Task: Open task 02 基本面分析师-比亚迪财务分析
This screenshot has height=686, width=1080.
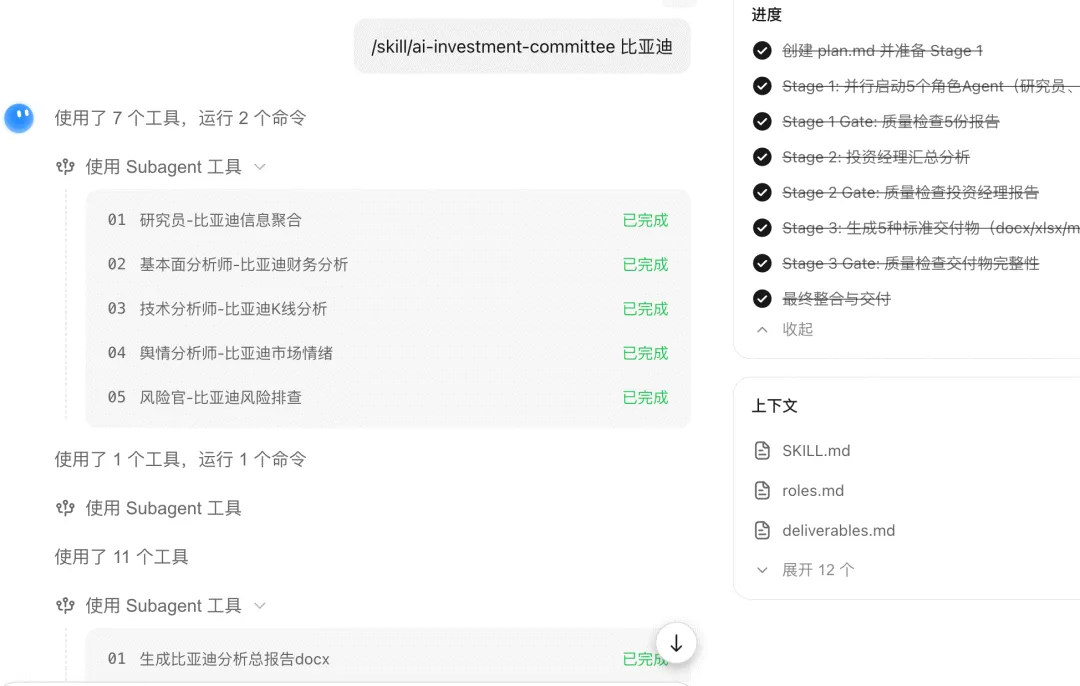Action: [388, 264]
